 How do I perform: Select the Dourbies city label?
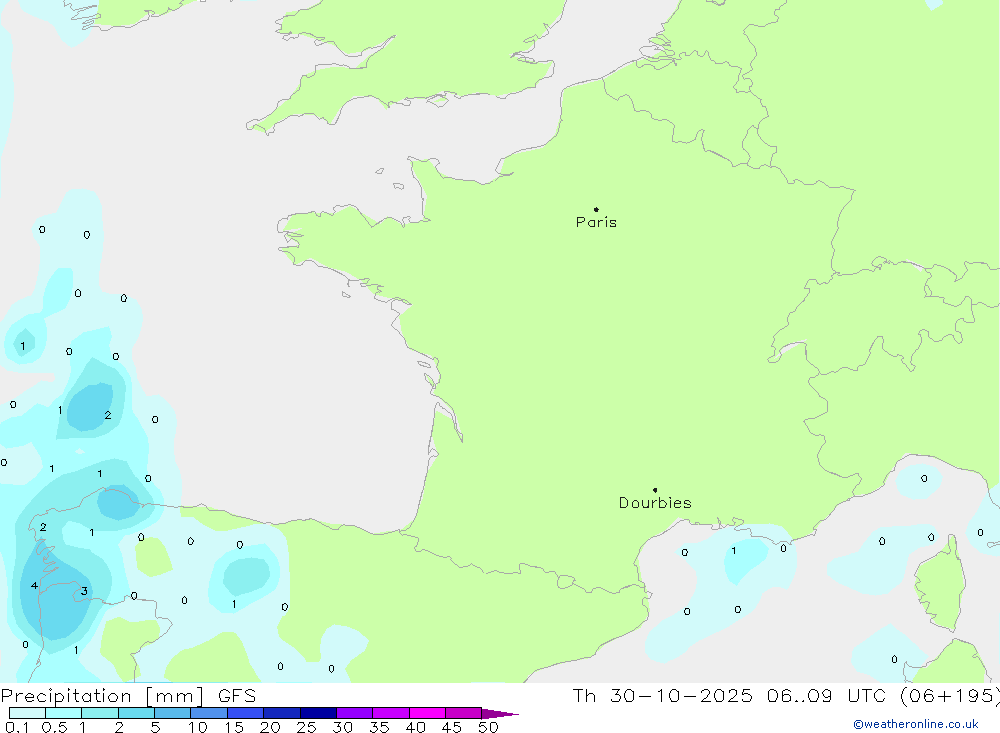[655, 503]
